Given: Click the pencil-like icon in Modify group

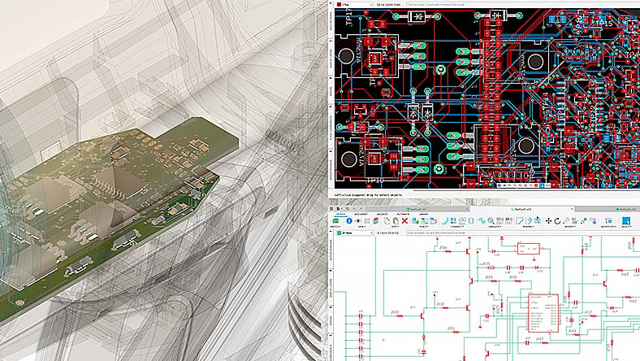Looking at the screenshot, I should [566, 221].
